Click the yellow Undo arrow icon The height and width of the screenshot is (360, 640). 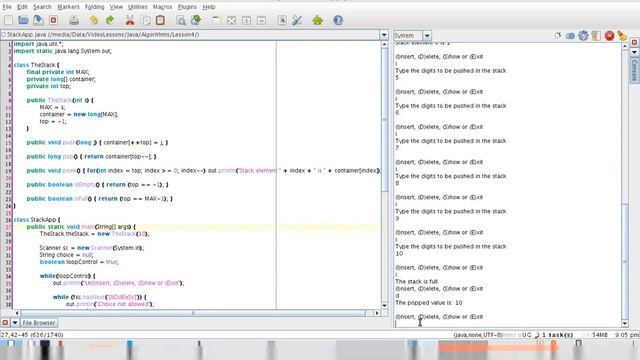click(x=94, y=20)
